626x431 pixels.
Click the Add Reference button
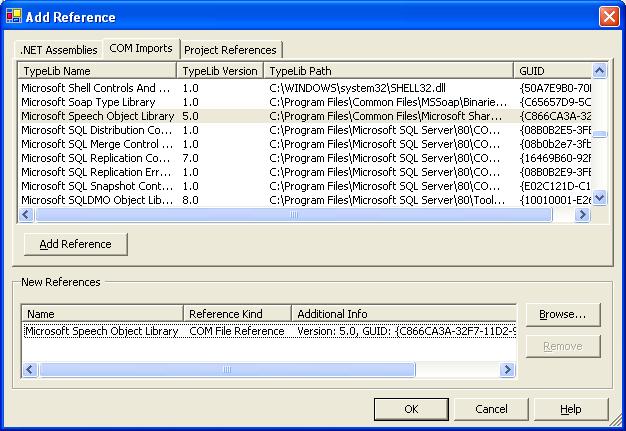coord(75,244)
